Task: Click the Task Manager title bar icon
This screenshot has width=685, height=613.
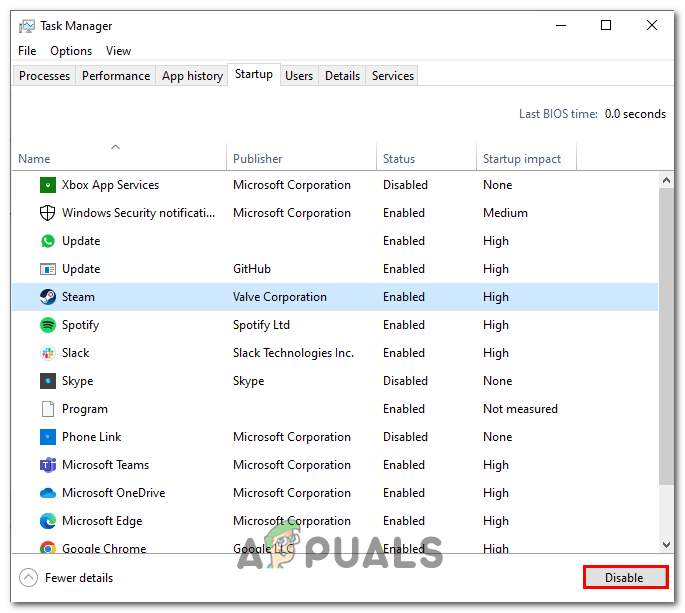Action: click(x=26, y=26)
